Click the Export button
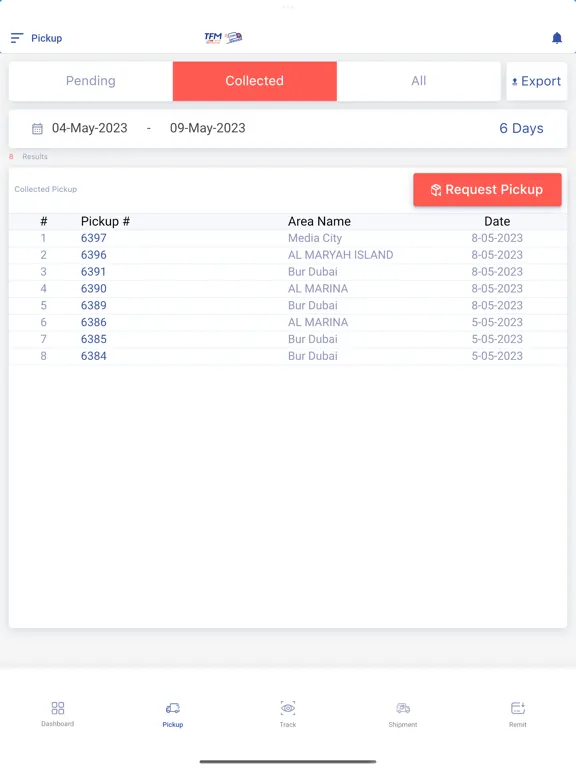This screenshot has width=576, height=768. pyautogui.click(x=537, y=81)
